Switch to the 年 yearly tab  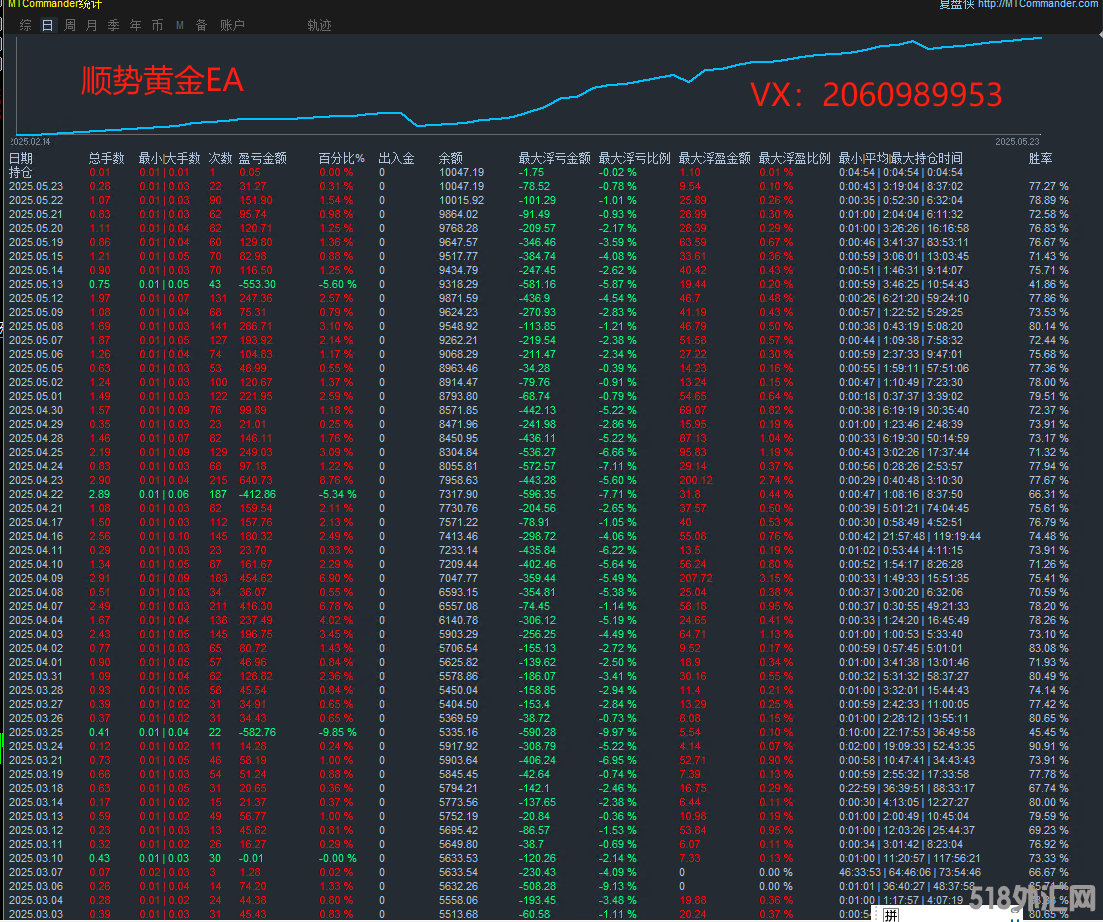click(x=136, y=25)
